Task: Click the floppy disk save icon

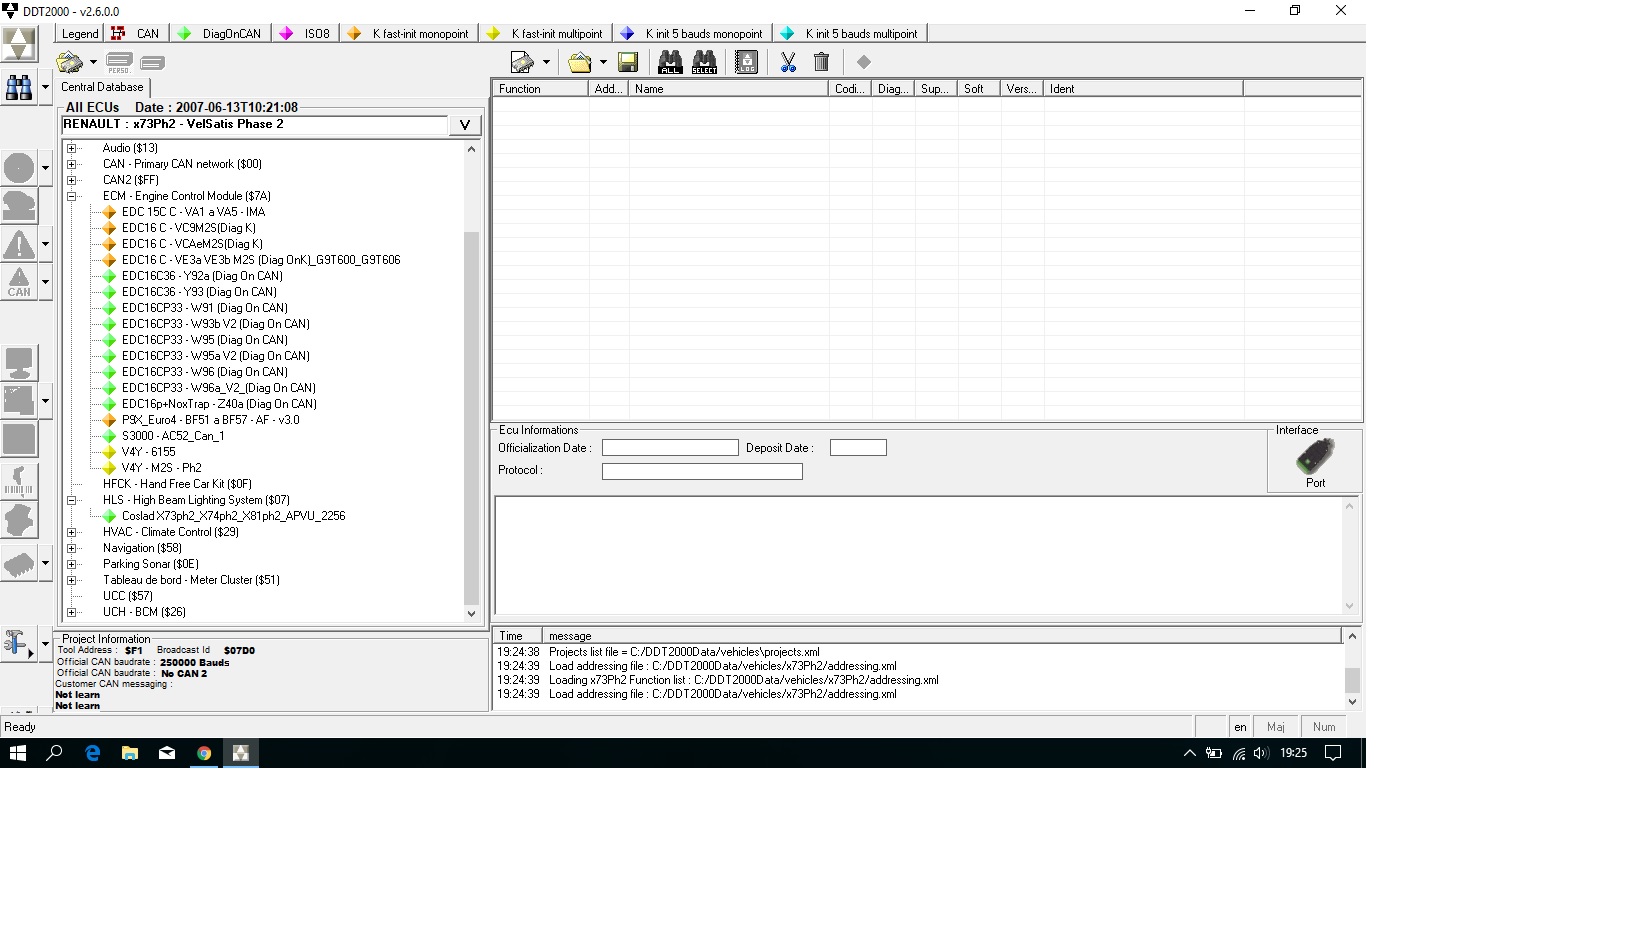Action: 628,63
